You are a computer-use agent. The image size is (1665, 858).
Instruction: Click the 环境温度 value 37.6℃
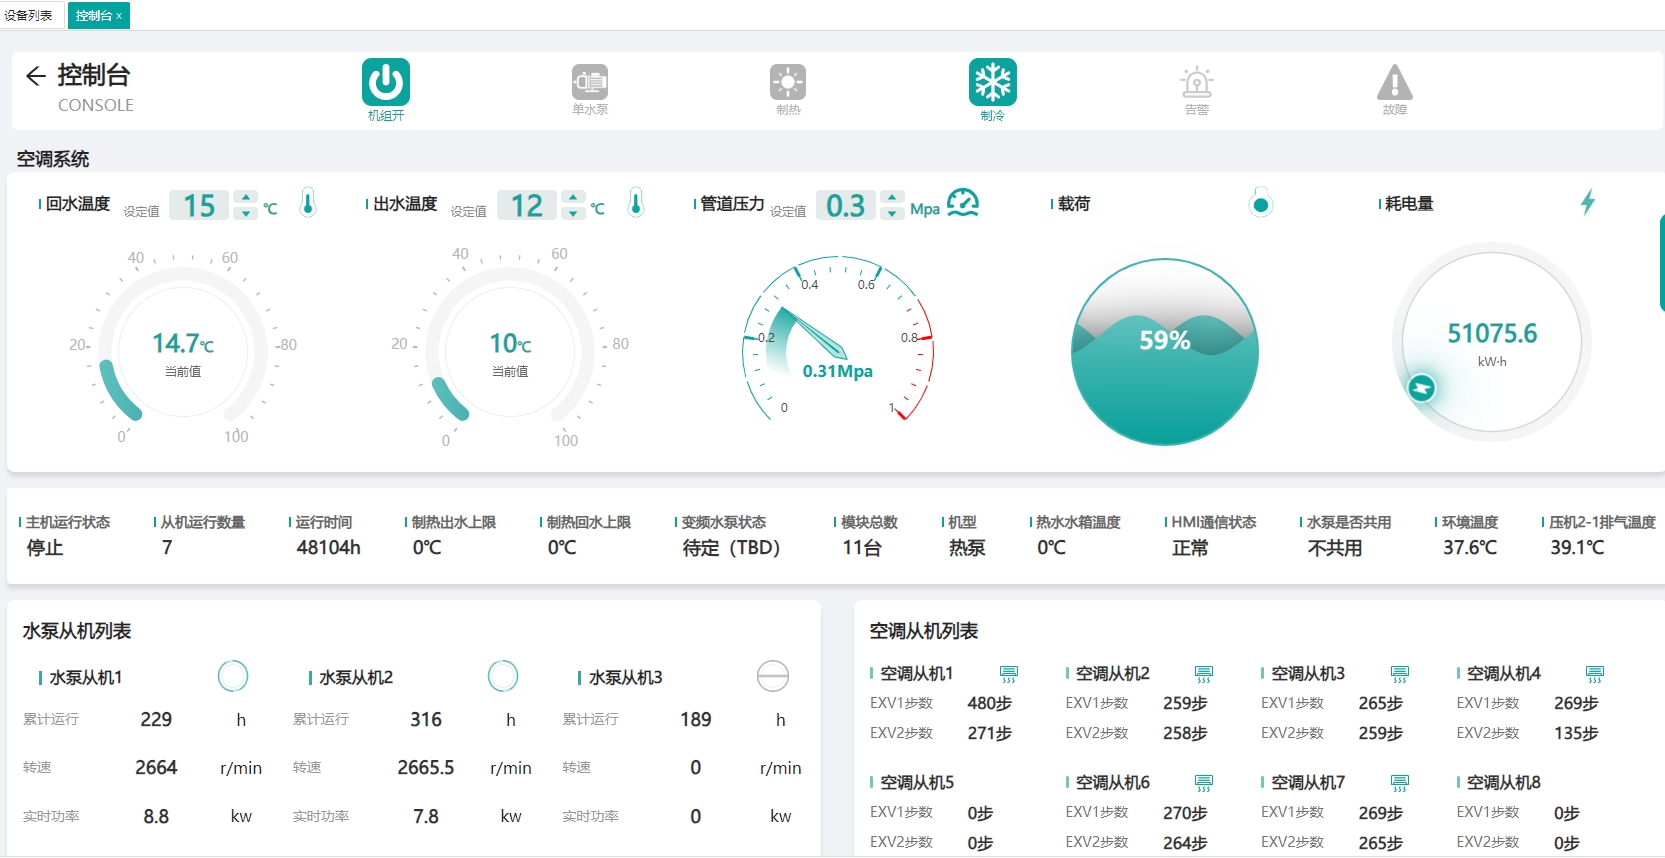click(1470, 548)
